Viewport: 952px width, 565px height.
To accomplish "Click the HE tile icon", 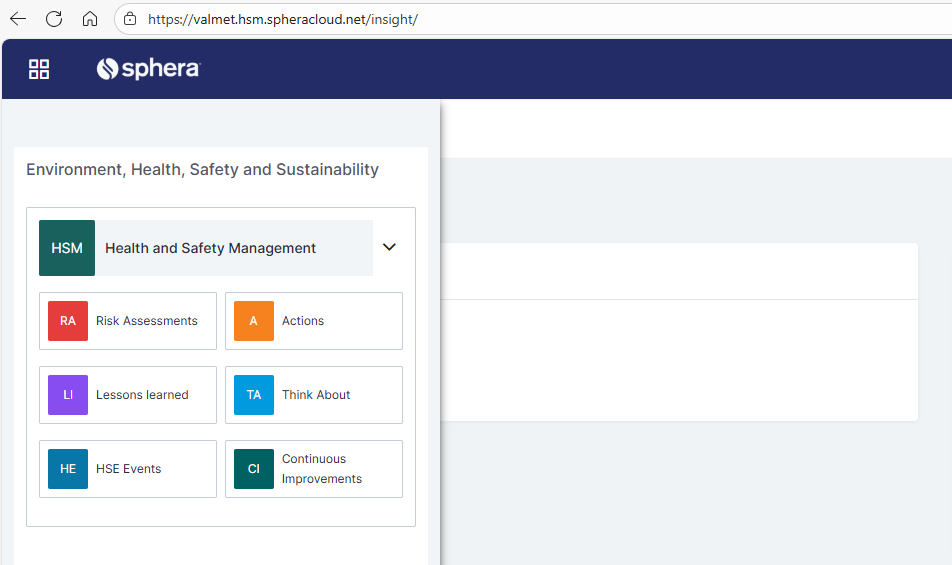I will point(68,469).
